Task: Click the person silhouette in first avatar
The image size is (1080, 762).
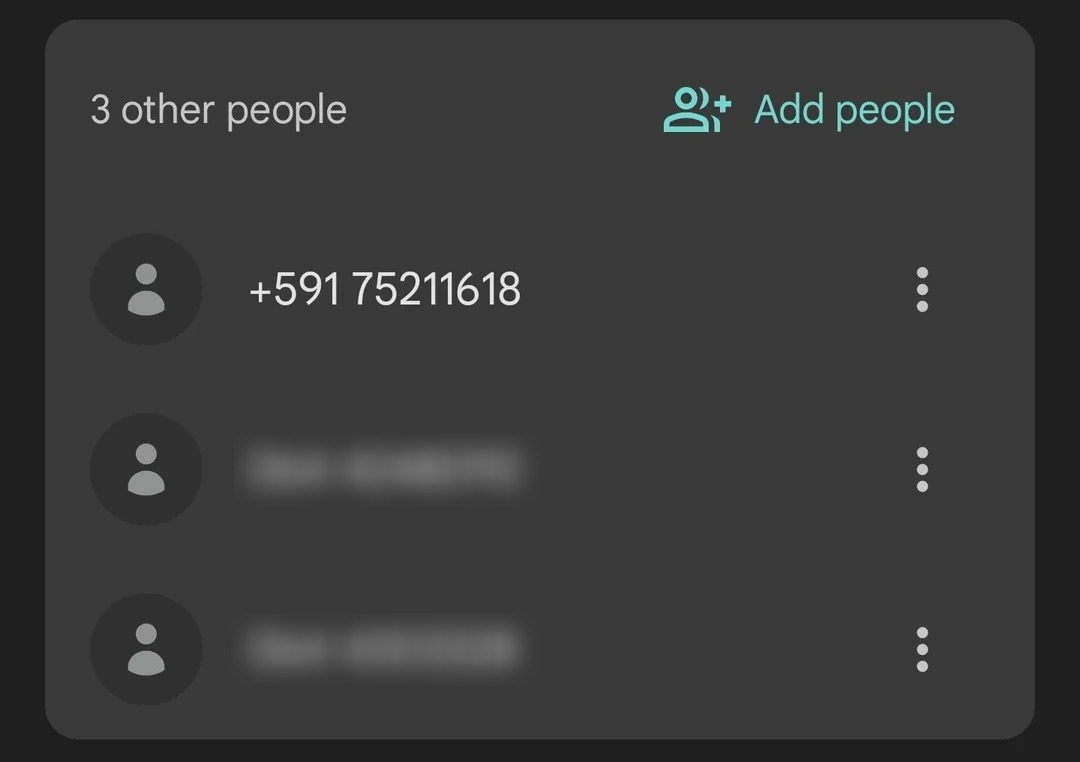Action: [x=146, y=289]
